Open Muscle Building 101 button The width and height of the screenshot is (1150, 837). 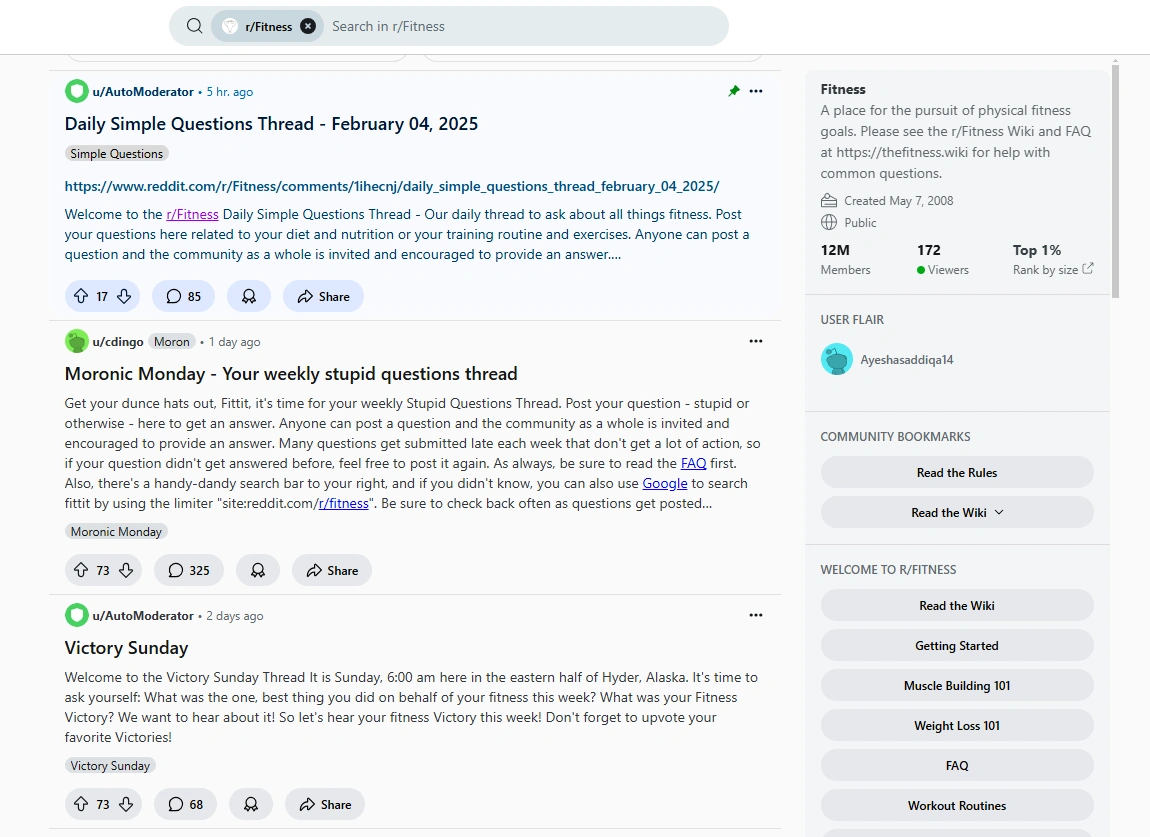pyautogui.click(x=957, y=685)
